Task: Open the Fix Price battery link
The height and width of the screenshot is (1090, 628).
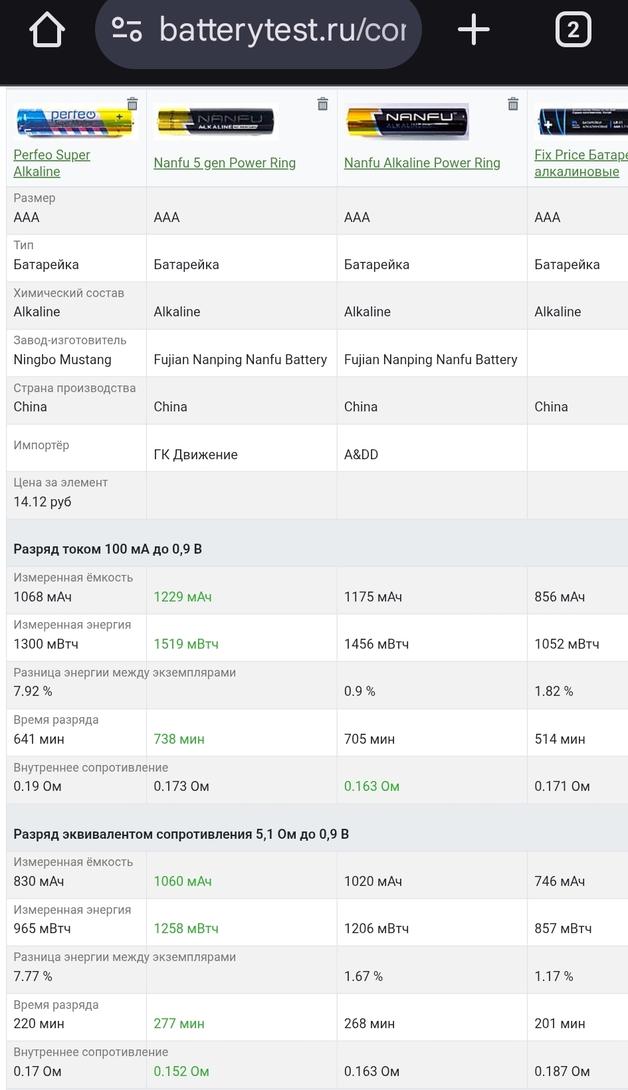Action: tap(580, 163)
